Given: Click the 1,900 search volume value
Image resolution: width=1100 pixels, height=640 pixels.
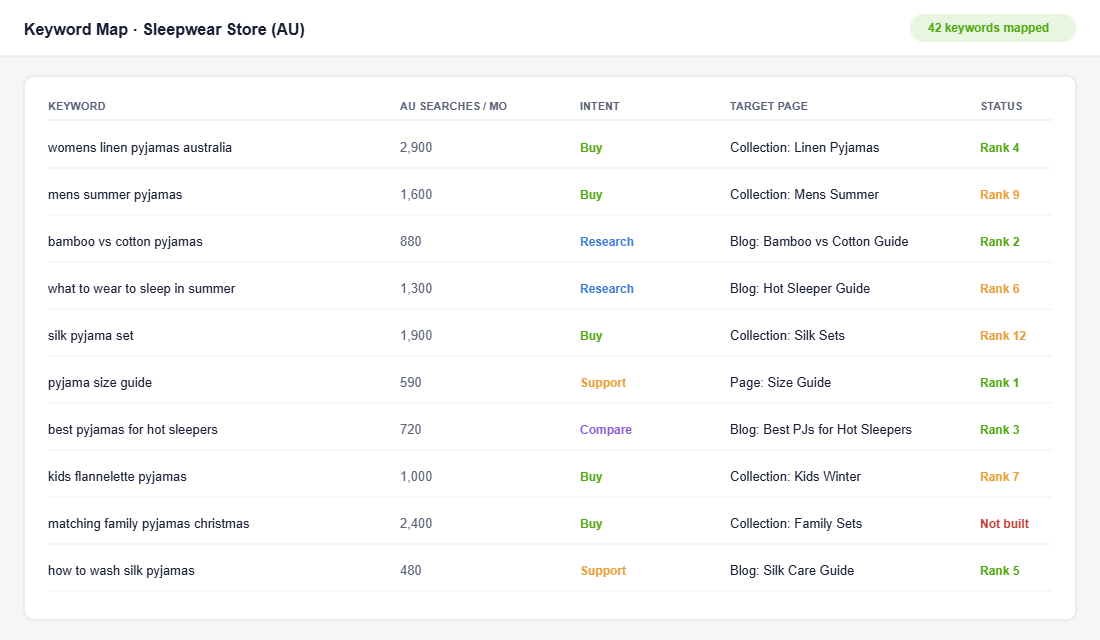Looking at the screenshot, I should 416,335.
